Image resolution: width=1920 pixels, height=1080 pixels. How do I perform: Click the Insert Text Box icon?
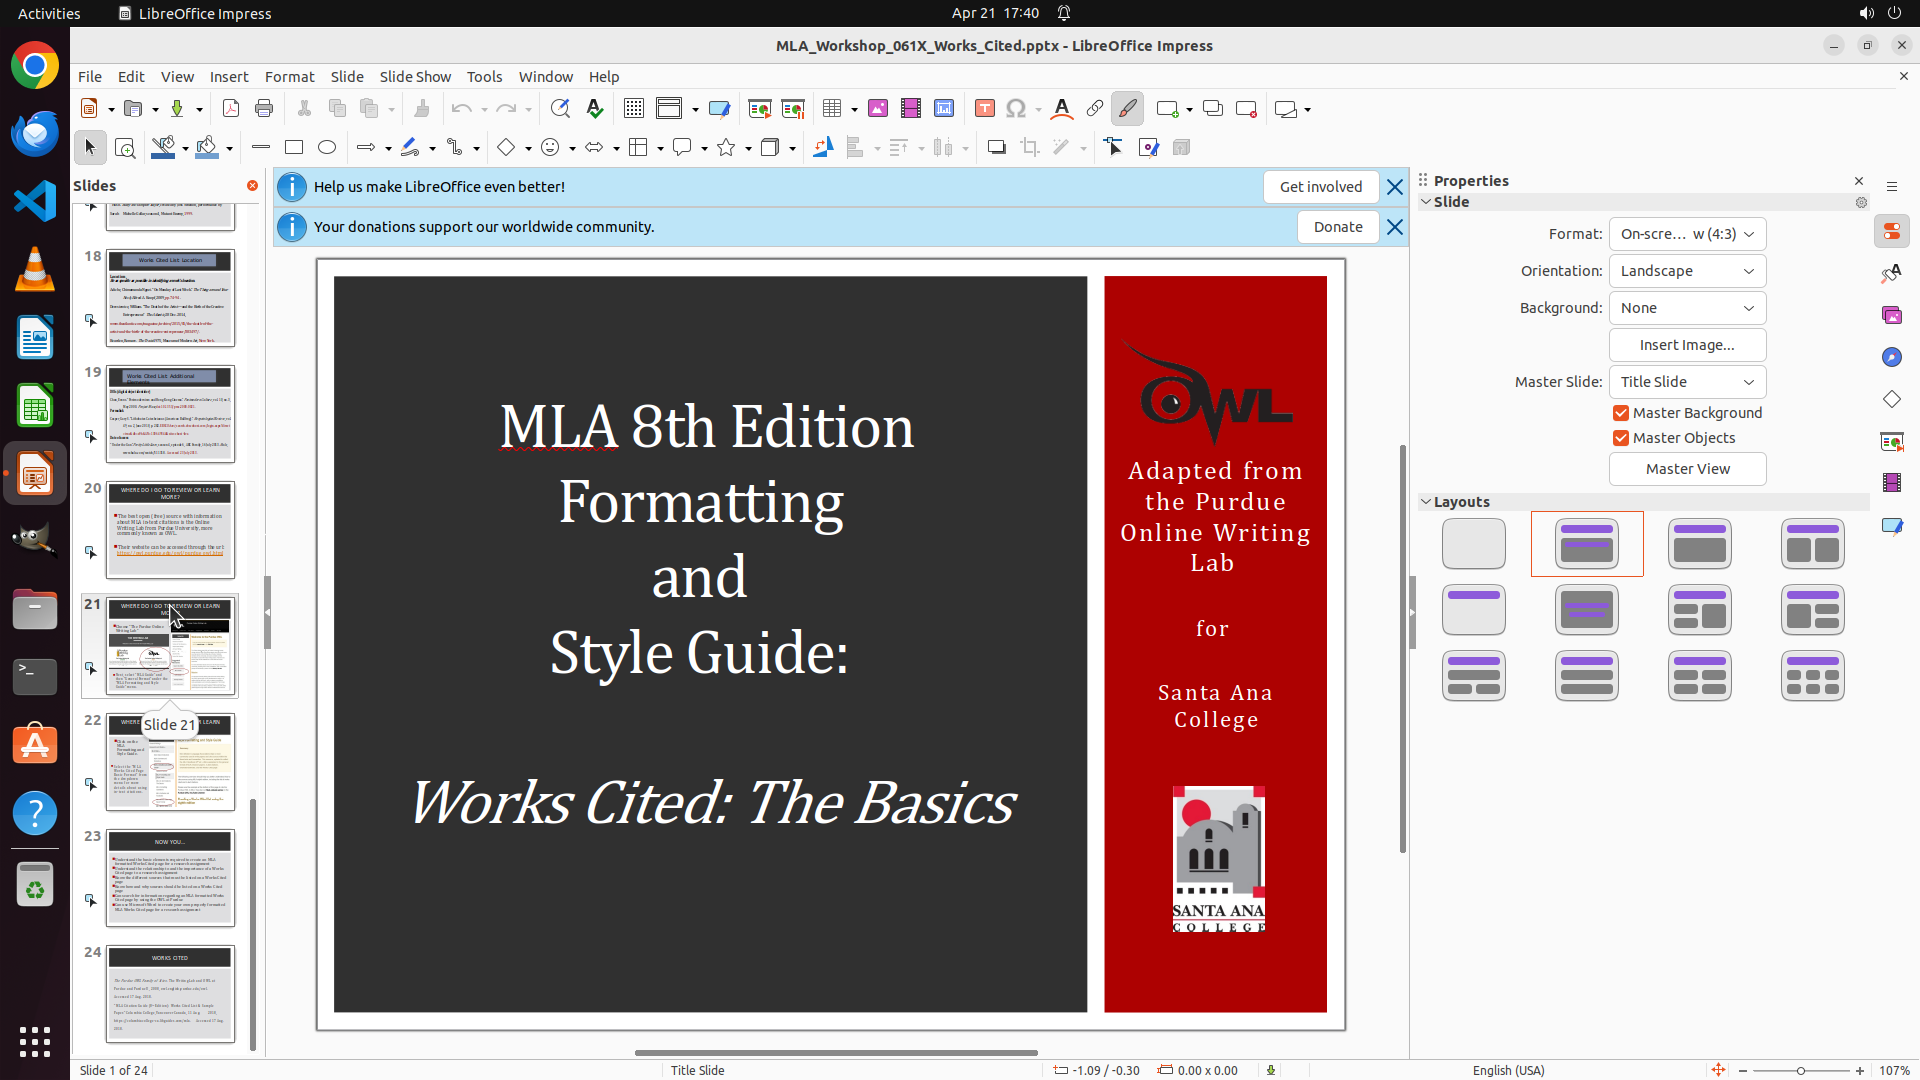coord(985,109)
